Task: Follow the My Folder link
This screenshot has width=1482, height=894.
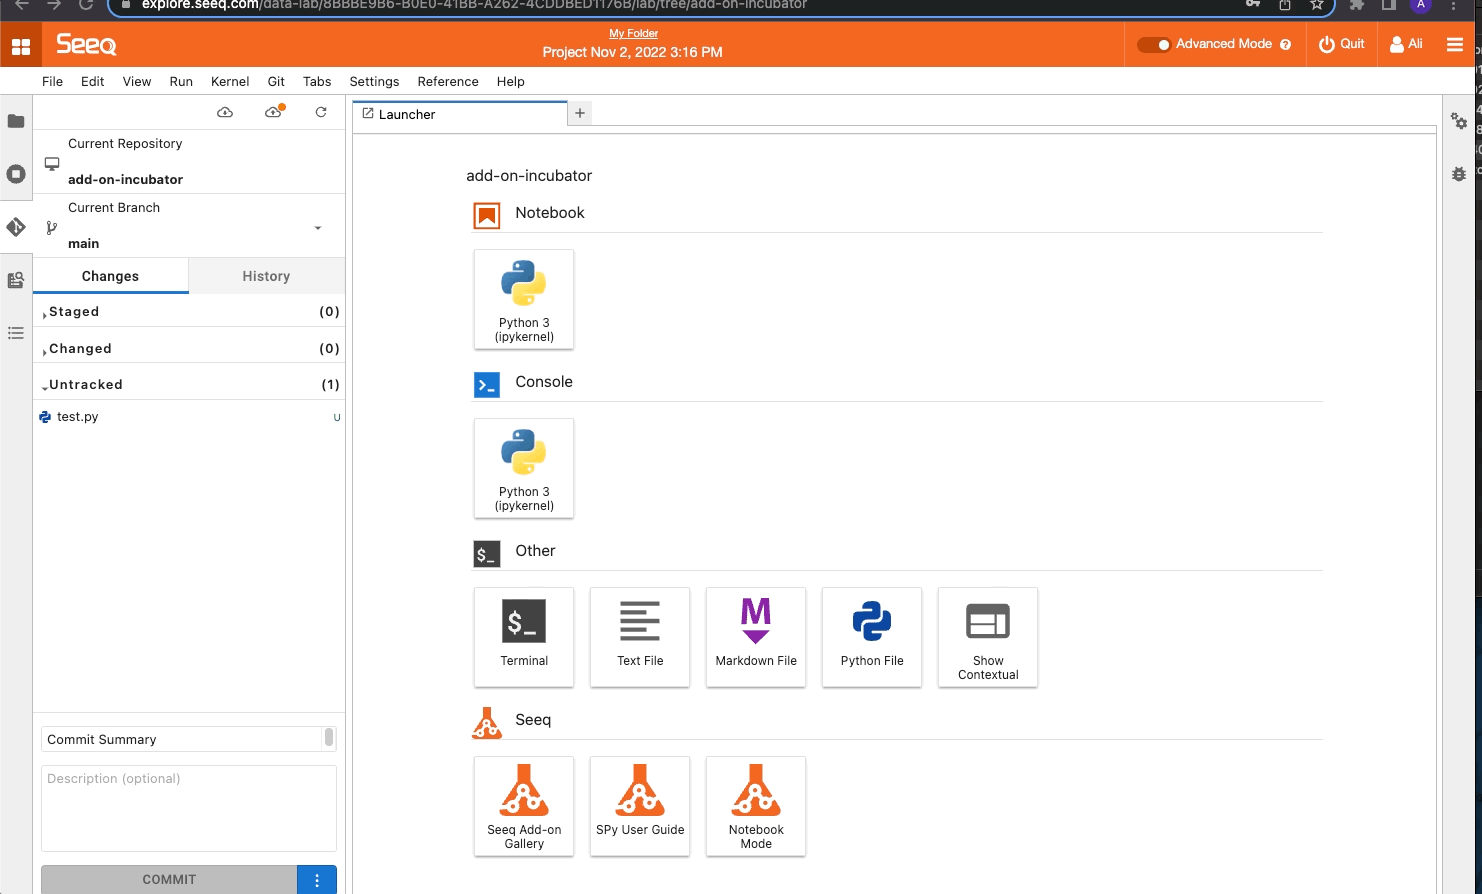Action: [x=633, y=33]
